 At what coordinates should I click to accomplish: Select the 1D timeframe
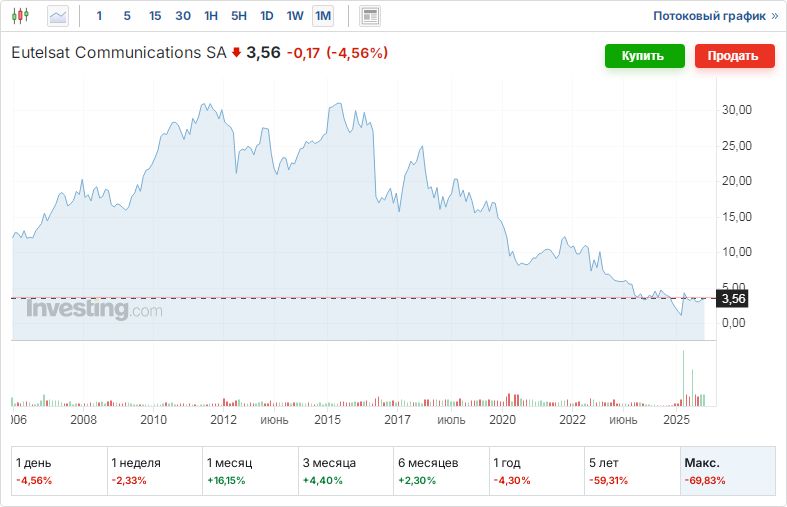pyautogui.click(x=267, y=16)
